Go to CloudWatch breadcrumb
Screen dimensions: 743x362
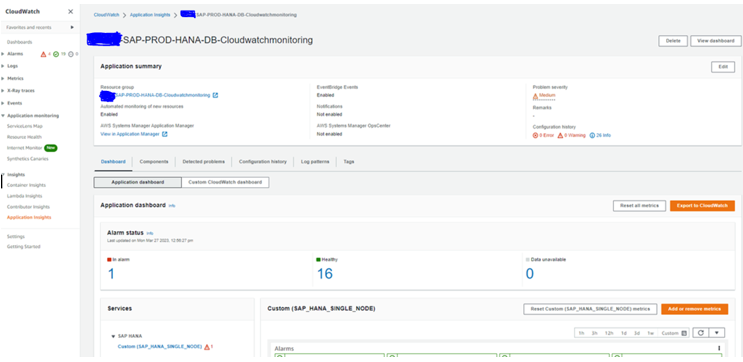click(107, 15)
